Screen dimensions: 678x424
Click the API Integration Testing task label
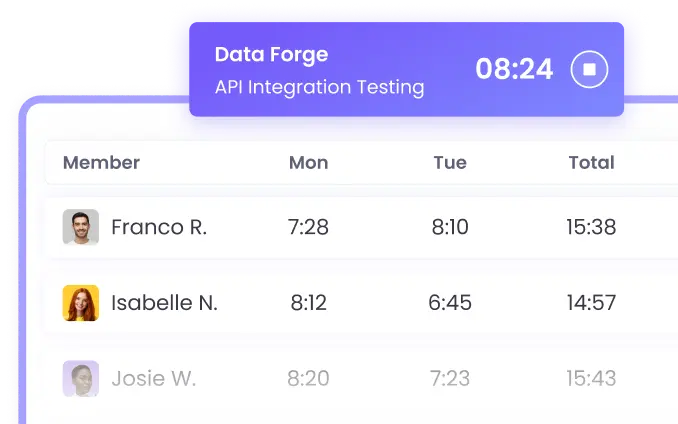point(319,87)
